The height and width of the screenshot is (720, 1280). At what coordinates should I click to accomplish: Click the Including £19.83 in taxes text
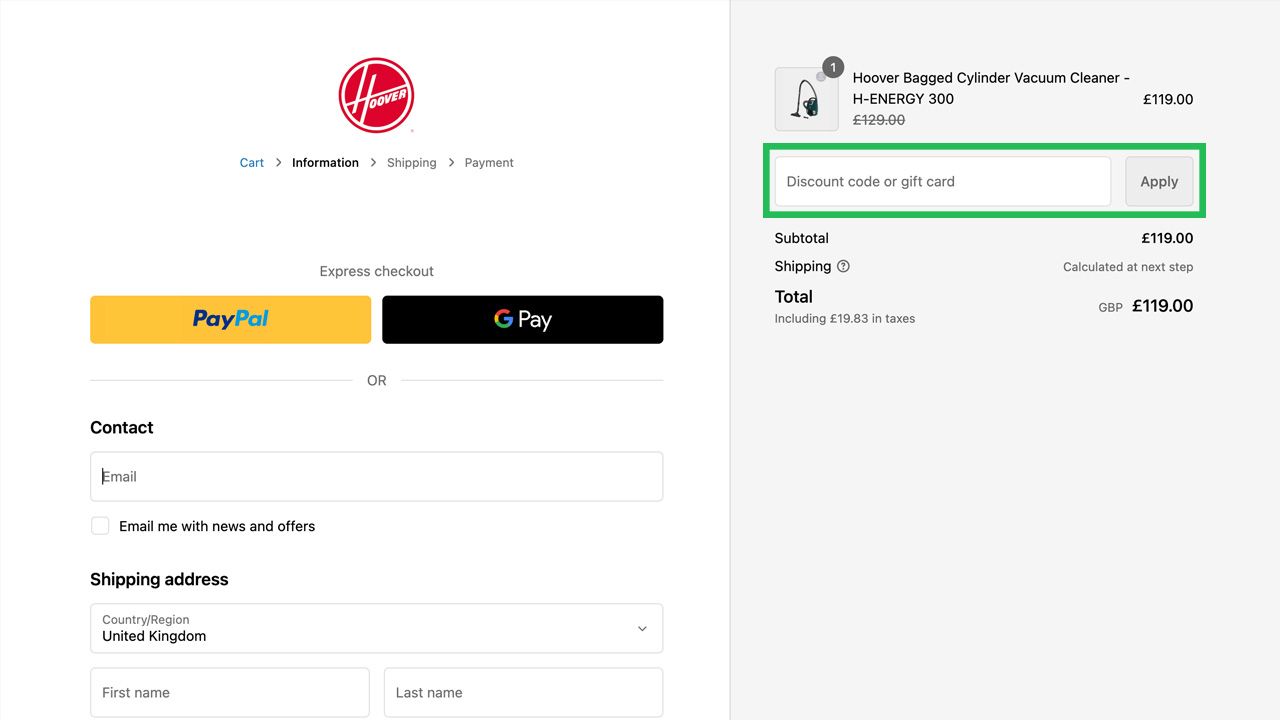coord(845,319)
